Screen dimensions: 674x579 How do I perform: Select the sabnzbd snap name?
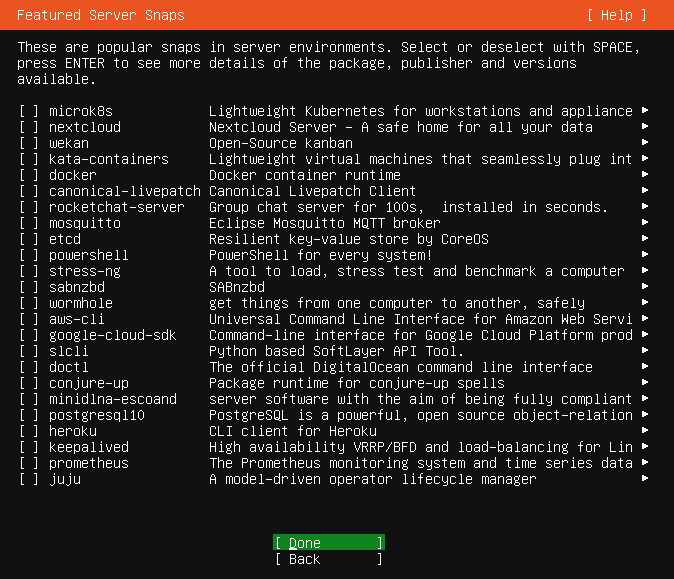pyautogui.click(x=77, y=287)
